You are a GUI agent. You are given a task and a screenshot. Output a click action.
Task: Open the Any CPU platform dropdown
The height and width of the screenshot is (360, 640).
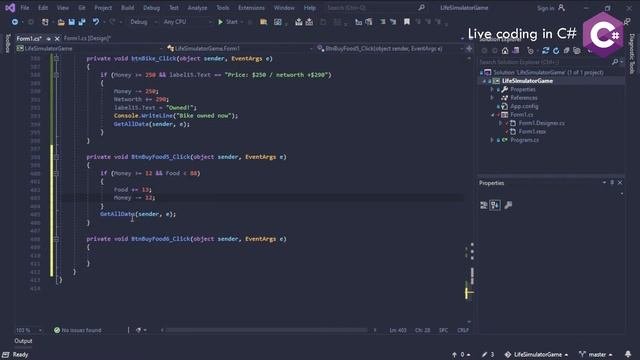pyautogui.click(x=187, y=22)
